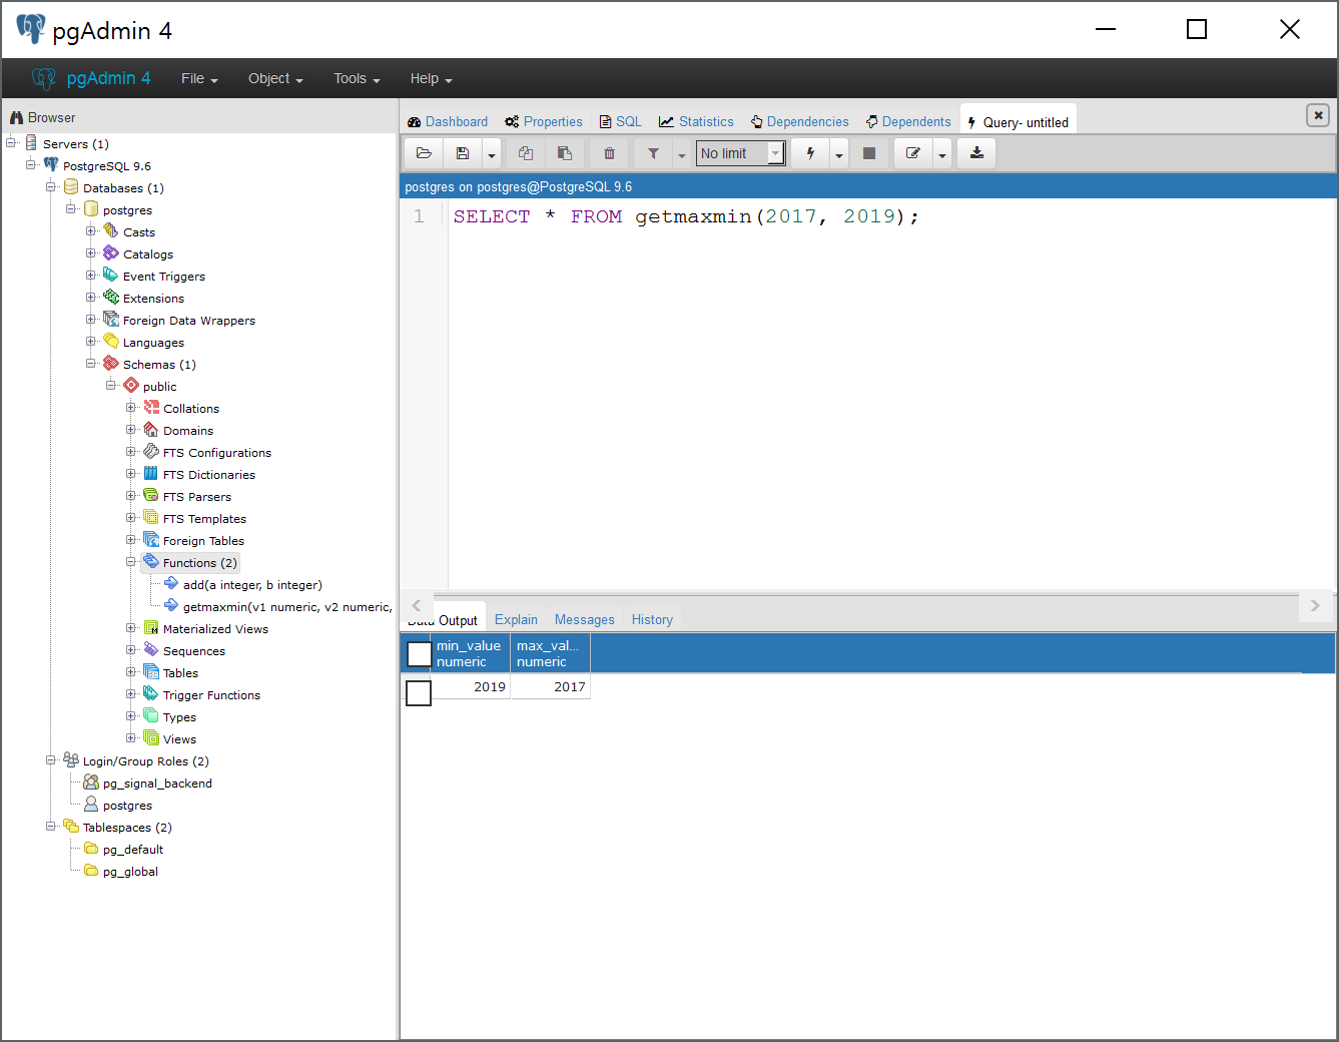
Task: Switch to the Properties tab
Action: tap(544, 122)
